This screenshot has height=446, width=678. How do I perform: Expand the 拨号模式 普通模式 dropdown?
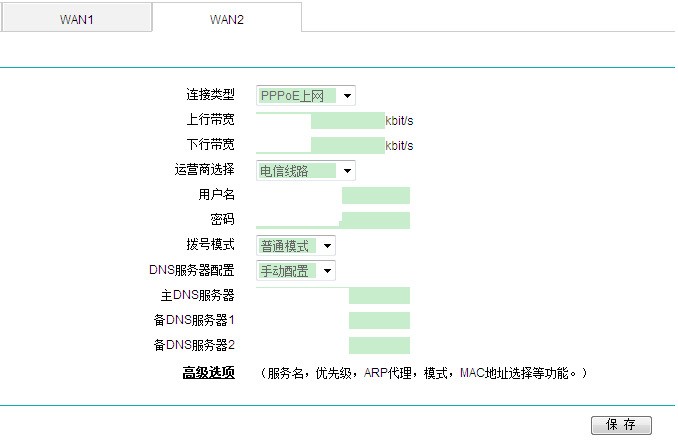point(296,246)
